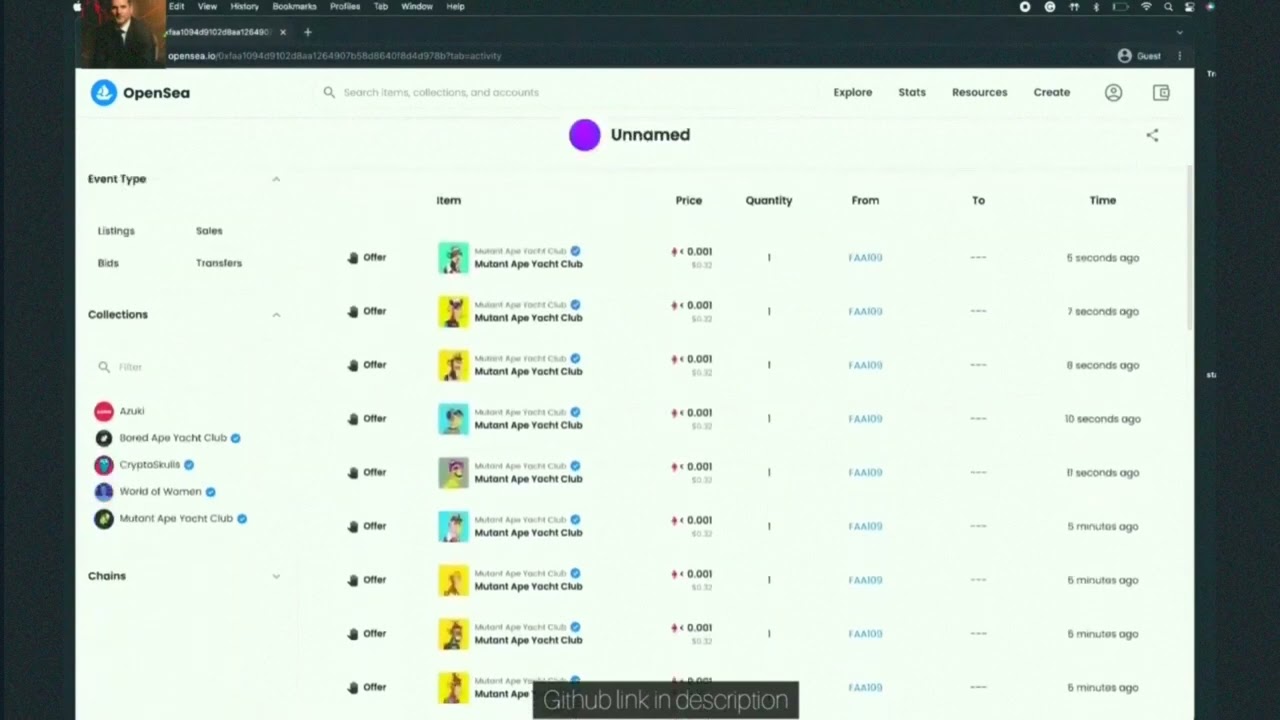This screenshot has width=1280, height=720.
Task: Expand the Chains section
Action: [276, 576]
